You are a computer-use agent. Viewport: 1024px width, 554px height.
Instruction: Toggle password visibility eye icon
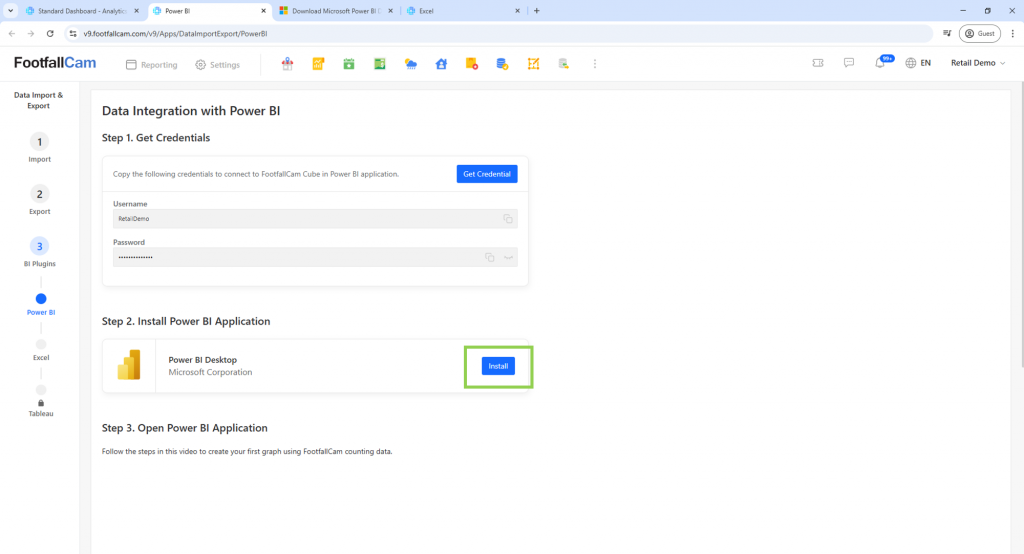coord(508,257)
